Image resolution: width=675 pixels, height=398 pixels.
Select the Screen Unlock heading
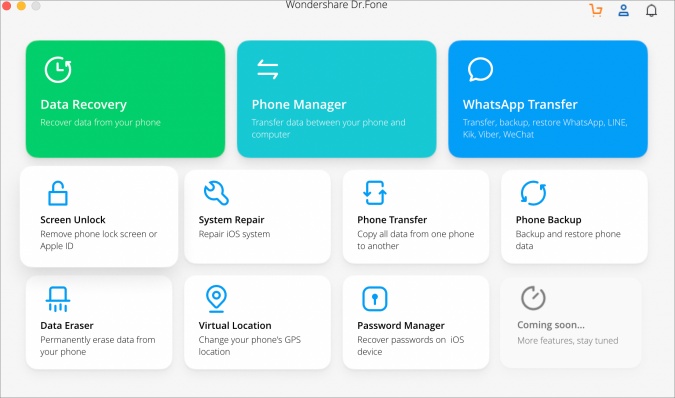coord(73,220)
